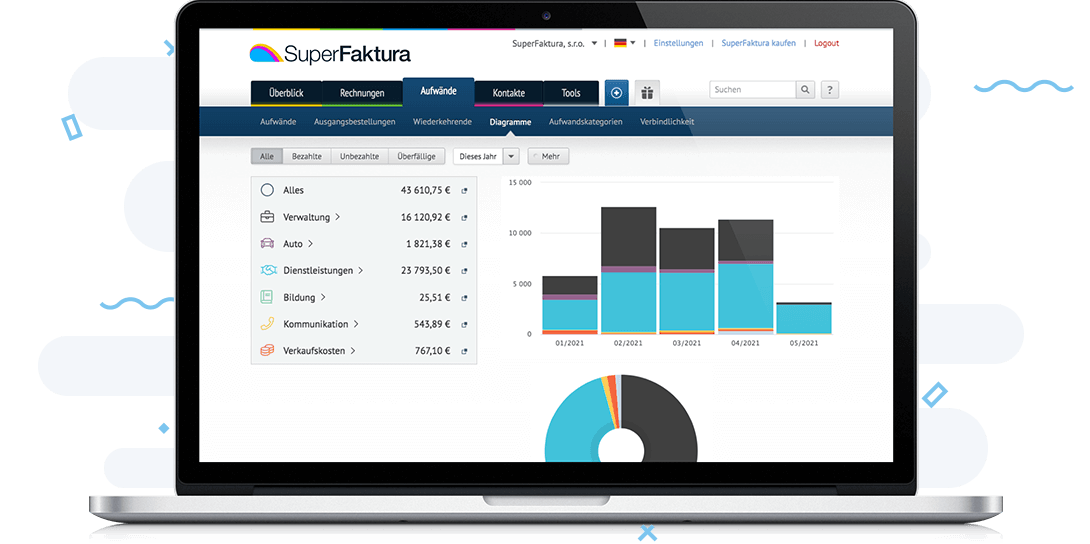The width and height of the screenshot is (1090, 544).
Task: Click the book icon for Bildung
Action: pyautogui.click(x=267, y=297)
